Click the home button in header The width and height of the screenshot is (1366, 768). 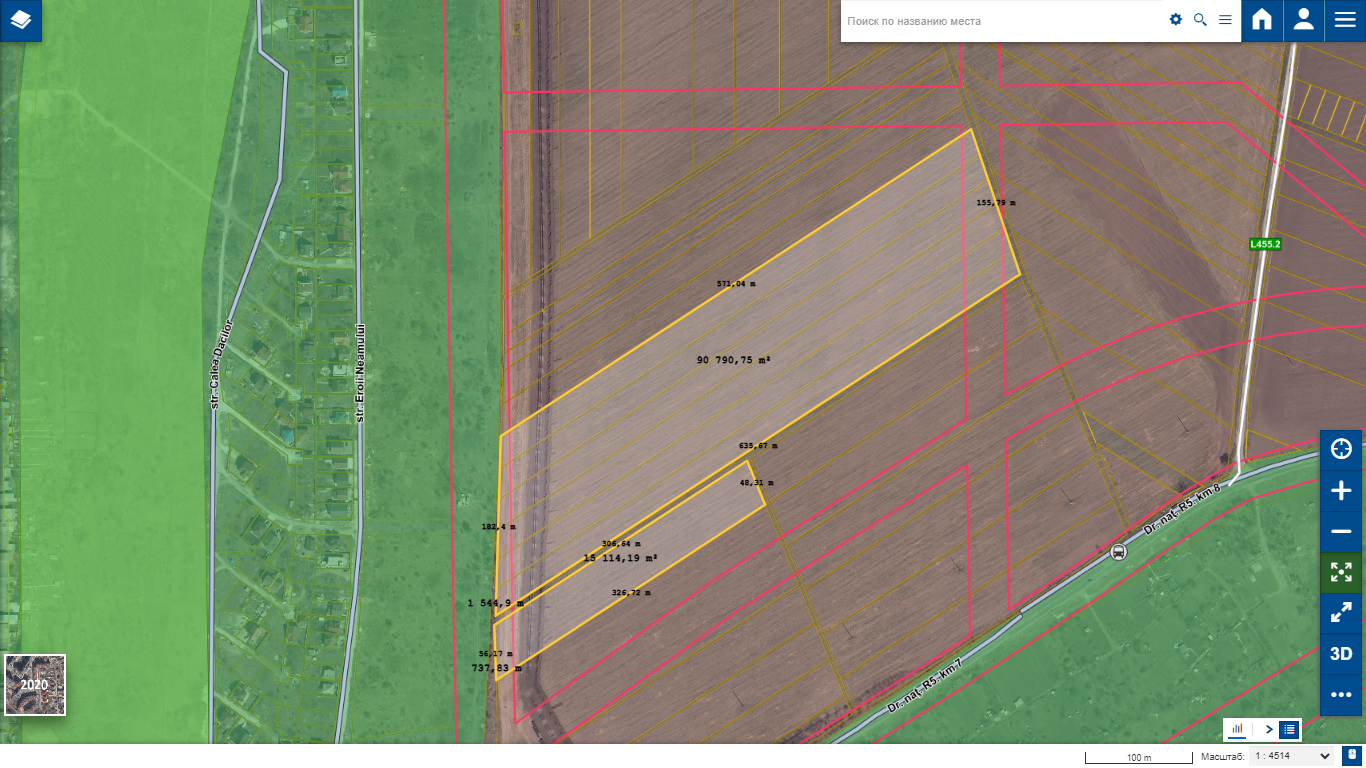1262,21
